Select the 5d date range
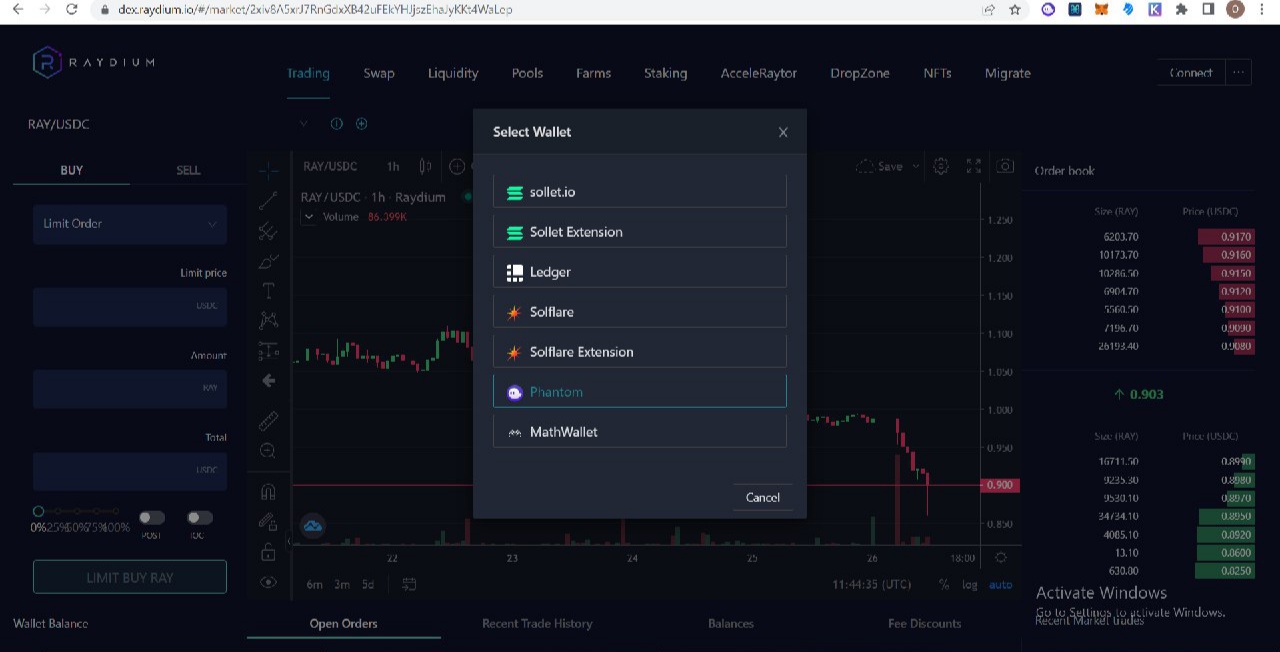Viewport: 1280px width, 652px height. pyautogui.click(x=368, y=584)
